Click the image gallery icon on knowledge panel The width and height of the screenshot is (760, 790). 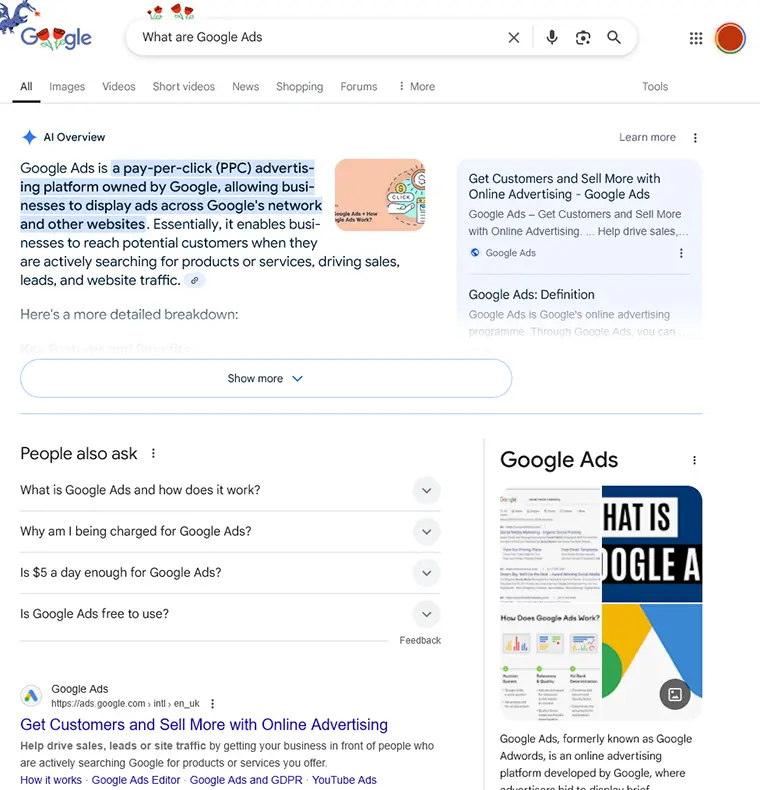click(675, 694)
